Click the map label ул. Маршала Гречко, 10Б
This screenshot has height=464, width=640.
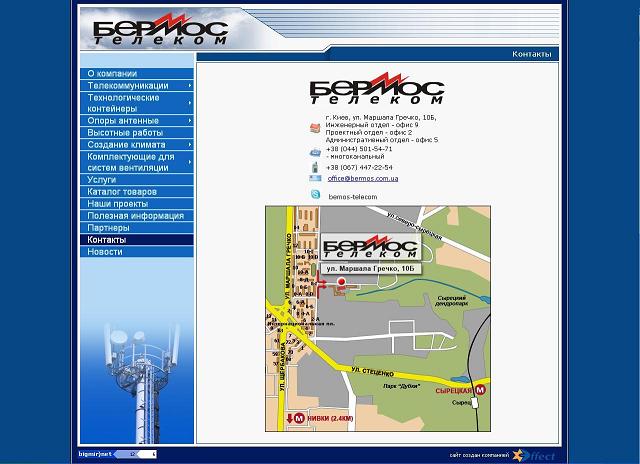click(370, 268)
